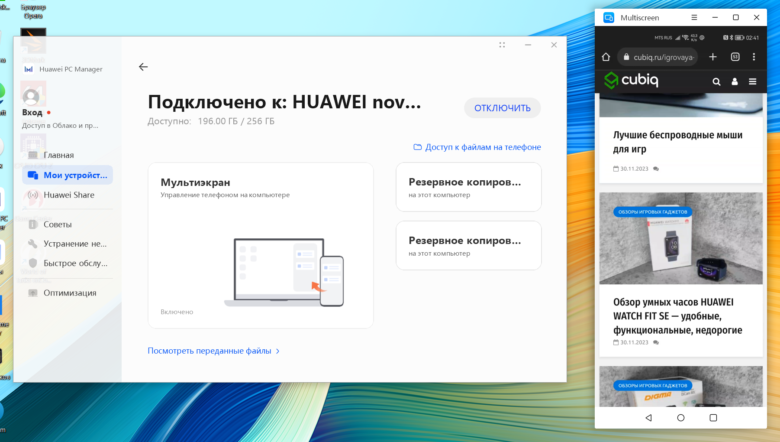
Task: Open Обзор умных часов HUAWEI WATCH FIT SE
Action: pos(678,316)
